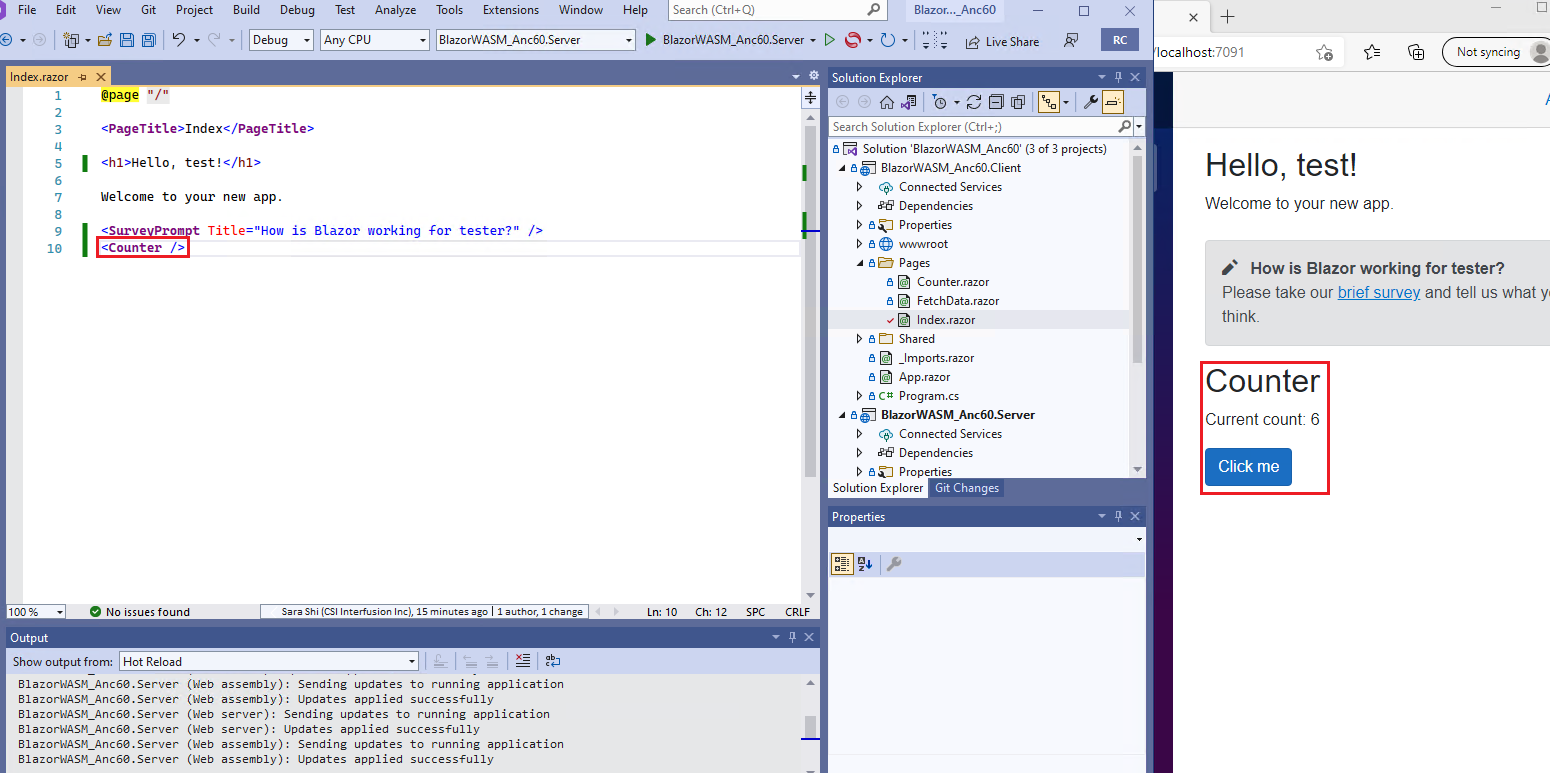Open the 100% editor zoom control
Image resolution: width=1550 pixels, height=773 pixels.
(35, 611)
